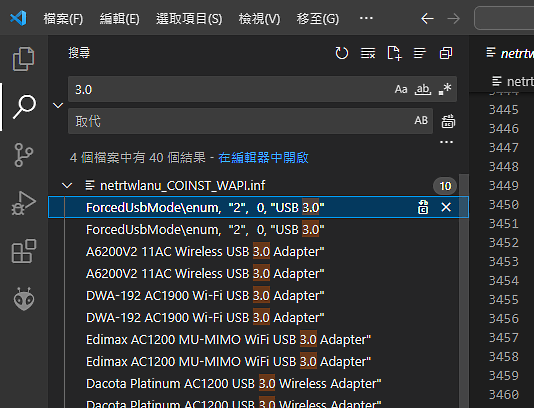Go forward in navigation history
This screenshot has height=408, width=534.
coord(453,18)
